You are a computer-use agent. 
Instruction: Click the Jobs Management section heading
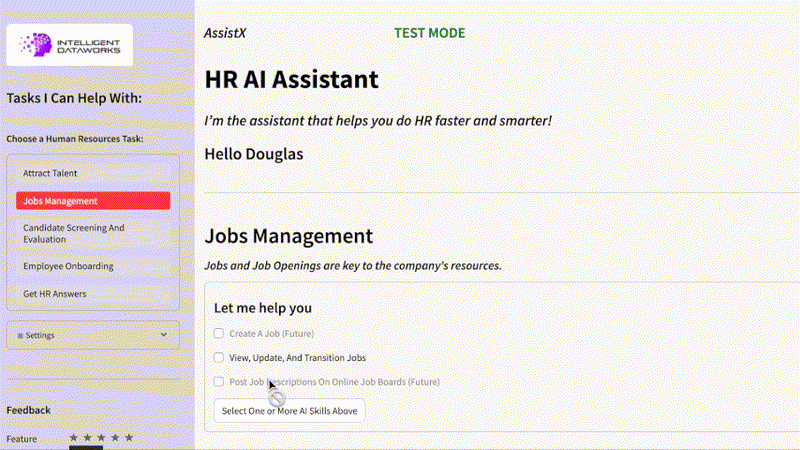click(x=288, y=237)
